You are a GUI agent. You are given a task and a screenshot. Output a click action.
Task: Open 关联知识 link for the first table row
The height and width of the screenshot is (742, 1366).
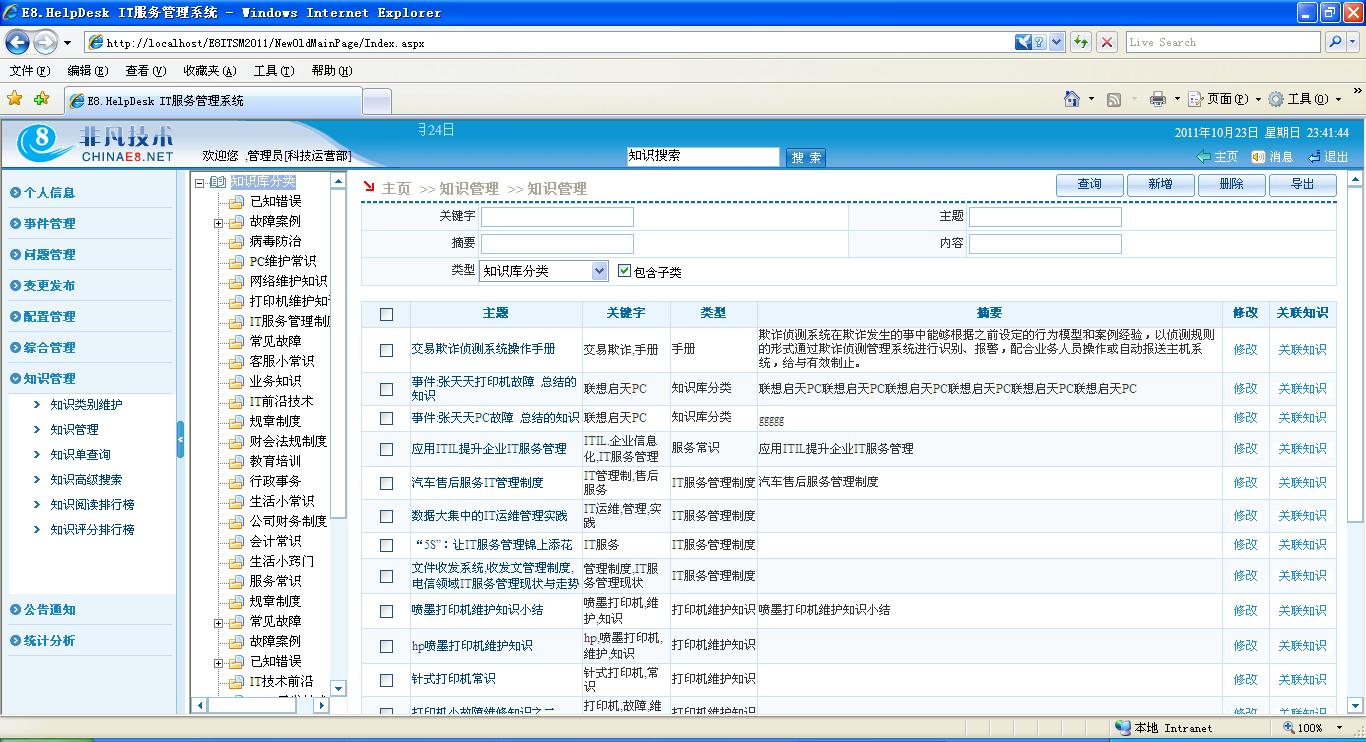point(1302,350)
